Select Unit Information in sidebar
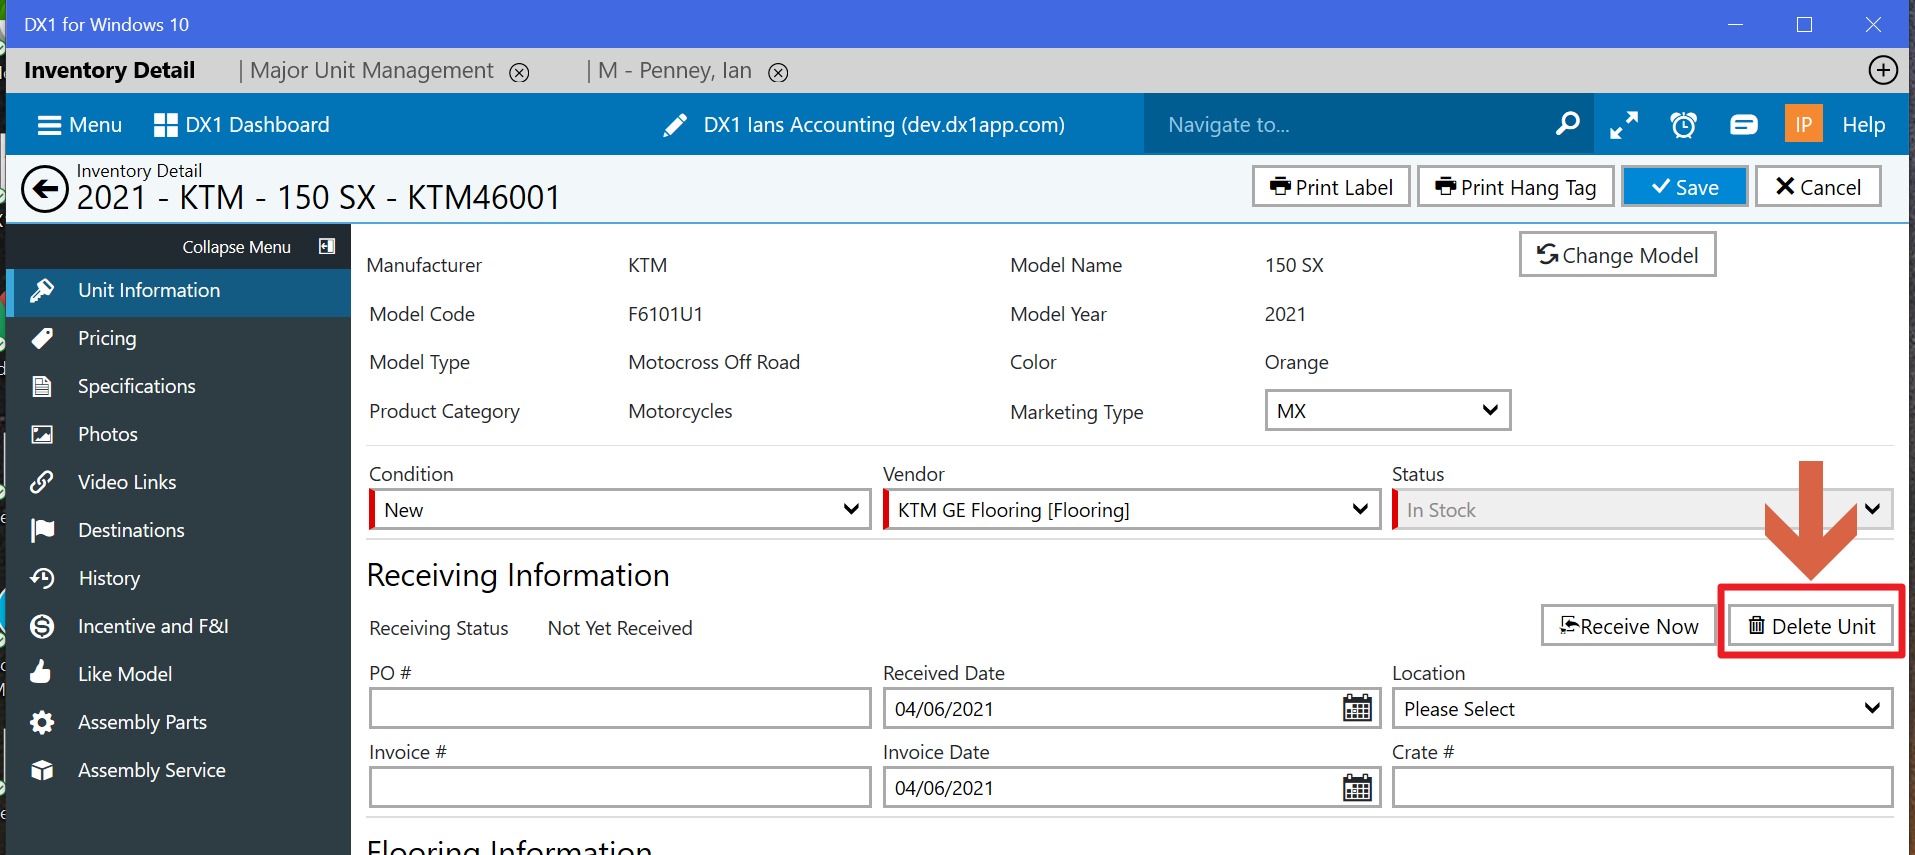The image size is (1915, 855). click(179, 290)
